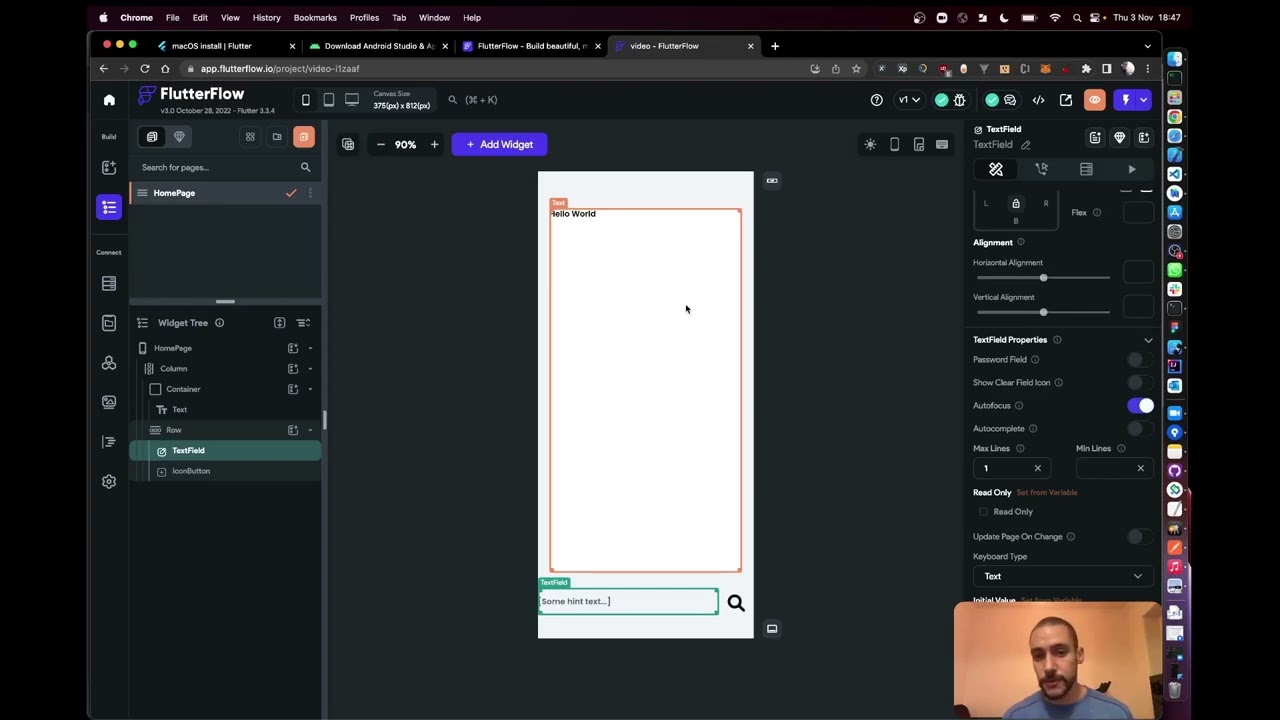Open the FlutterFlow dashboard home icon
Viewport: 1280px width, 720px height.
pyautogui.click(x=109, y=100)
